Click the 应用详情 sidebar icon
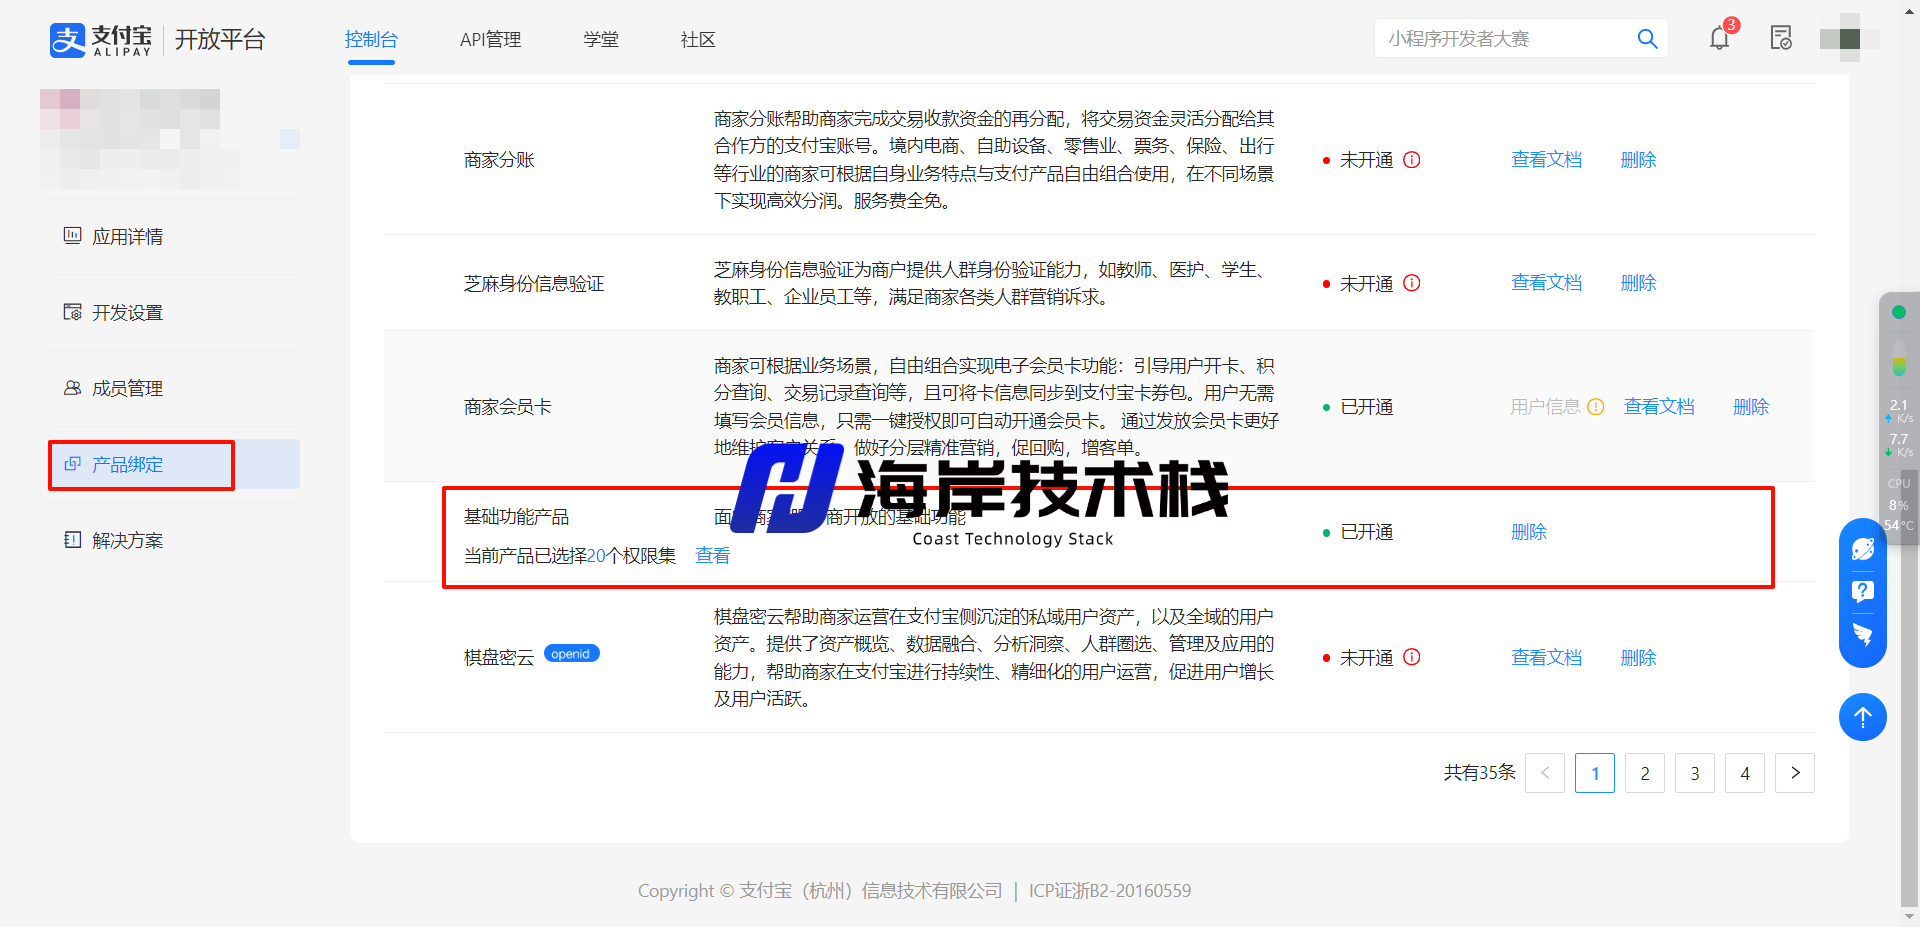This screenshot has width=1920, height=927. 72,236
